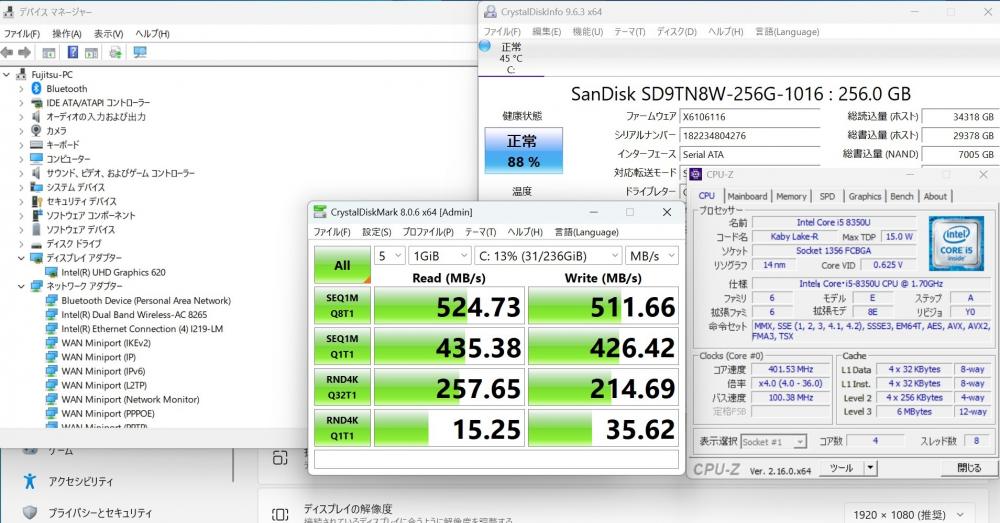1000x523 pixels.
Task: Click the Intel Core i5 logo in CPU-Z
Action: pos(956,244)
